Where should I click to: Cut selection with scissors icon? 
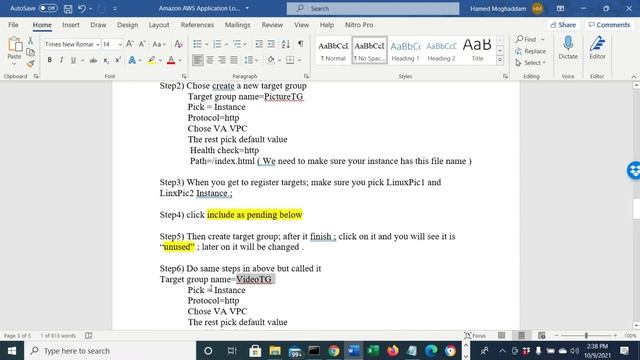[30, 40]
